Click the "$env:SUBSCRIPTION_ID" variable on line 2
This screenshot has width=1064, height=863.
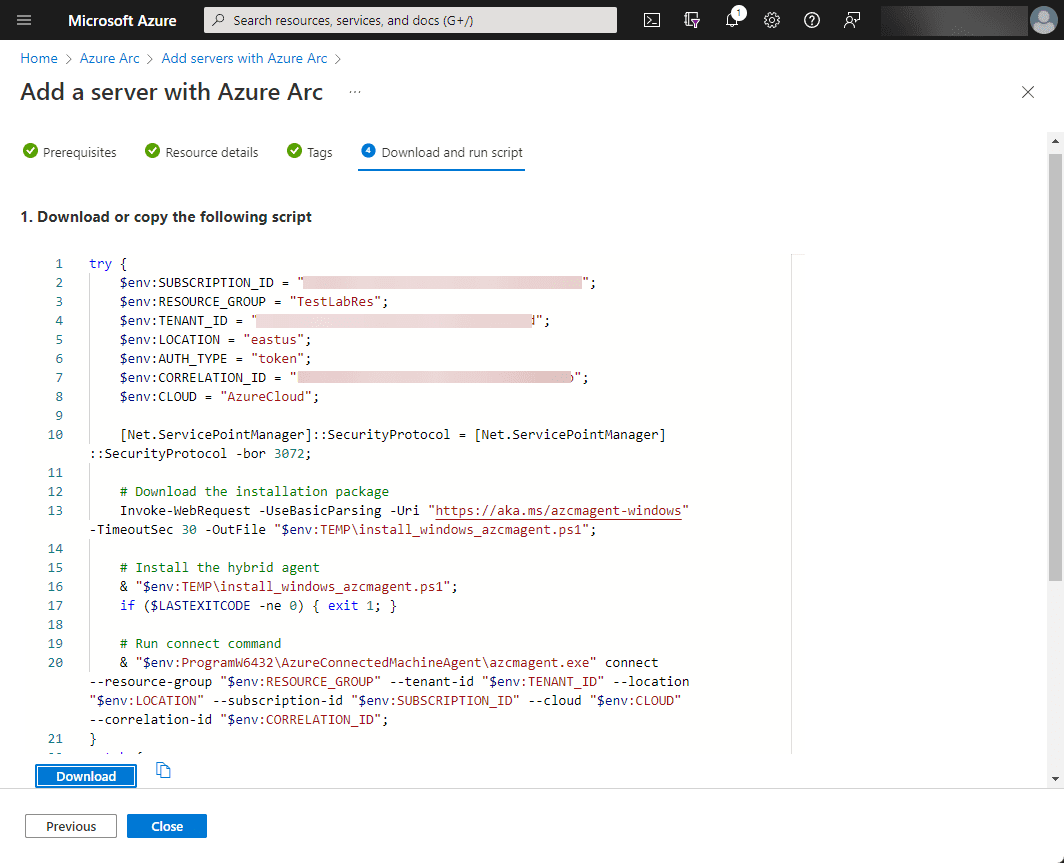coord(197,283)
